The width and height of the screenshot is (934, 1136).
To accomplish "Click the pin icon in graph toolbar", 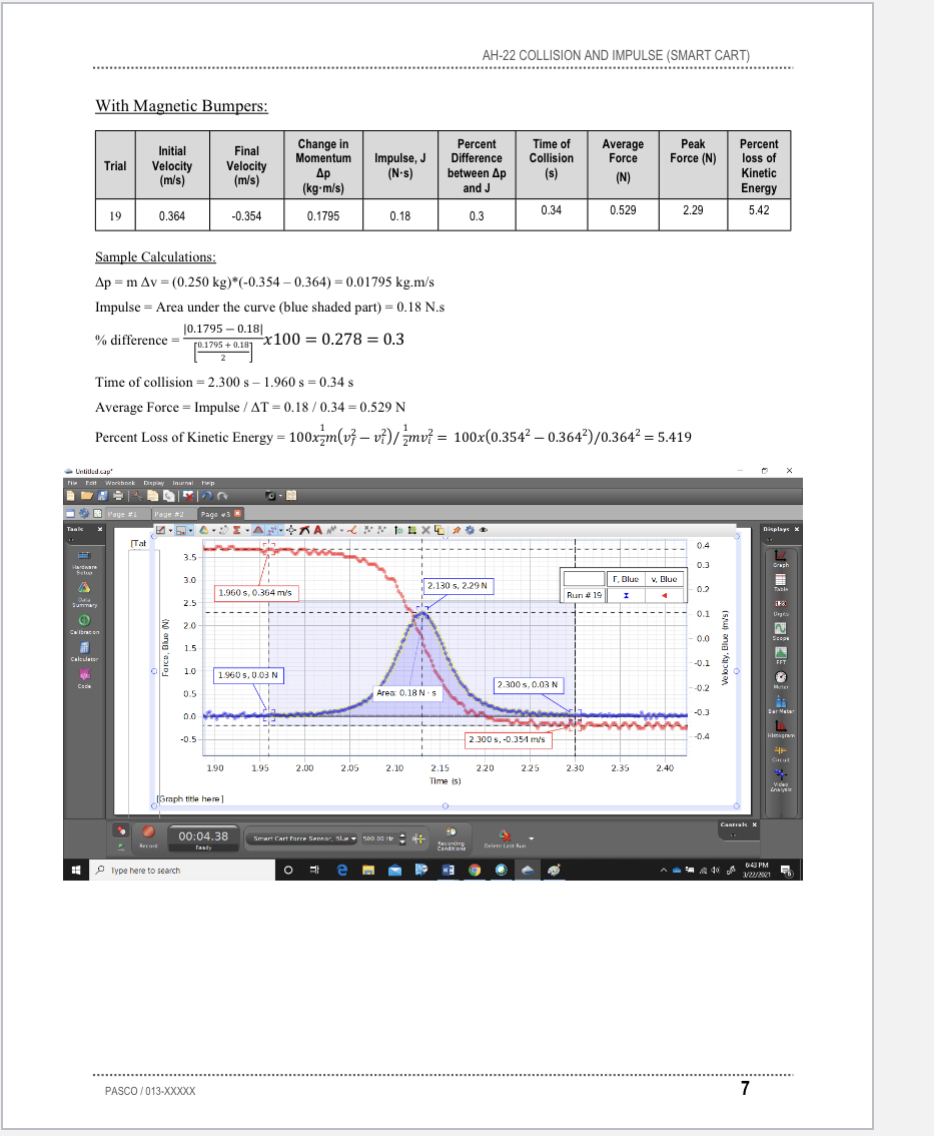I will (x=456, y=530).
